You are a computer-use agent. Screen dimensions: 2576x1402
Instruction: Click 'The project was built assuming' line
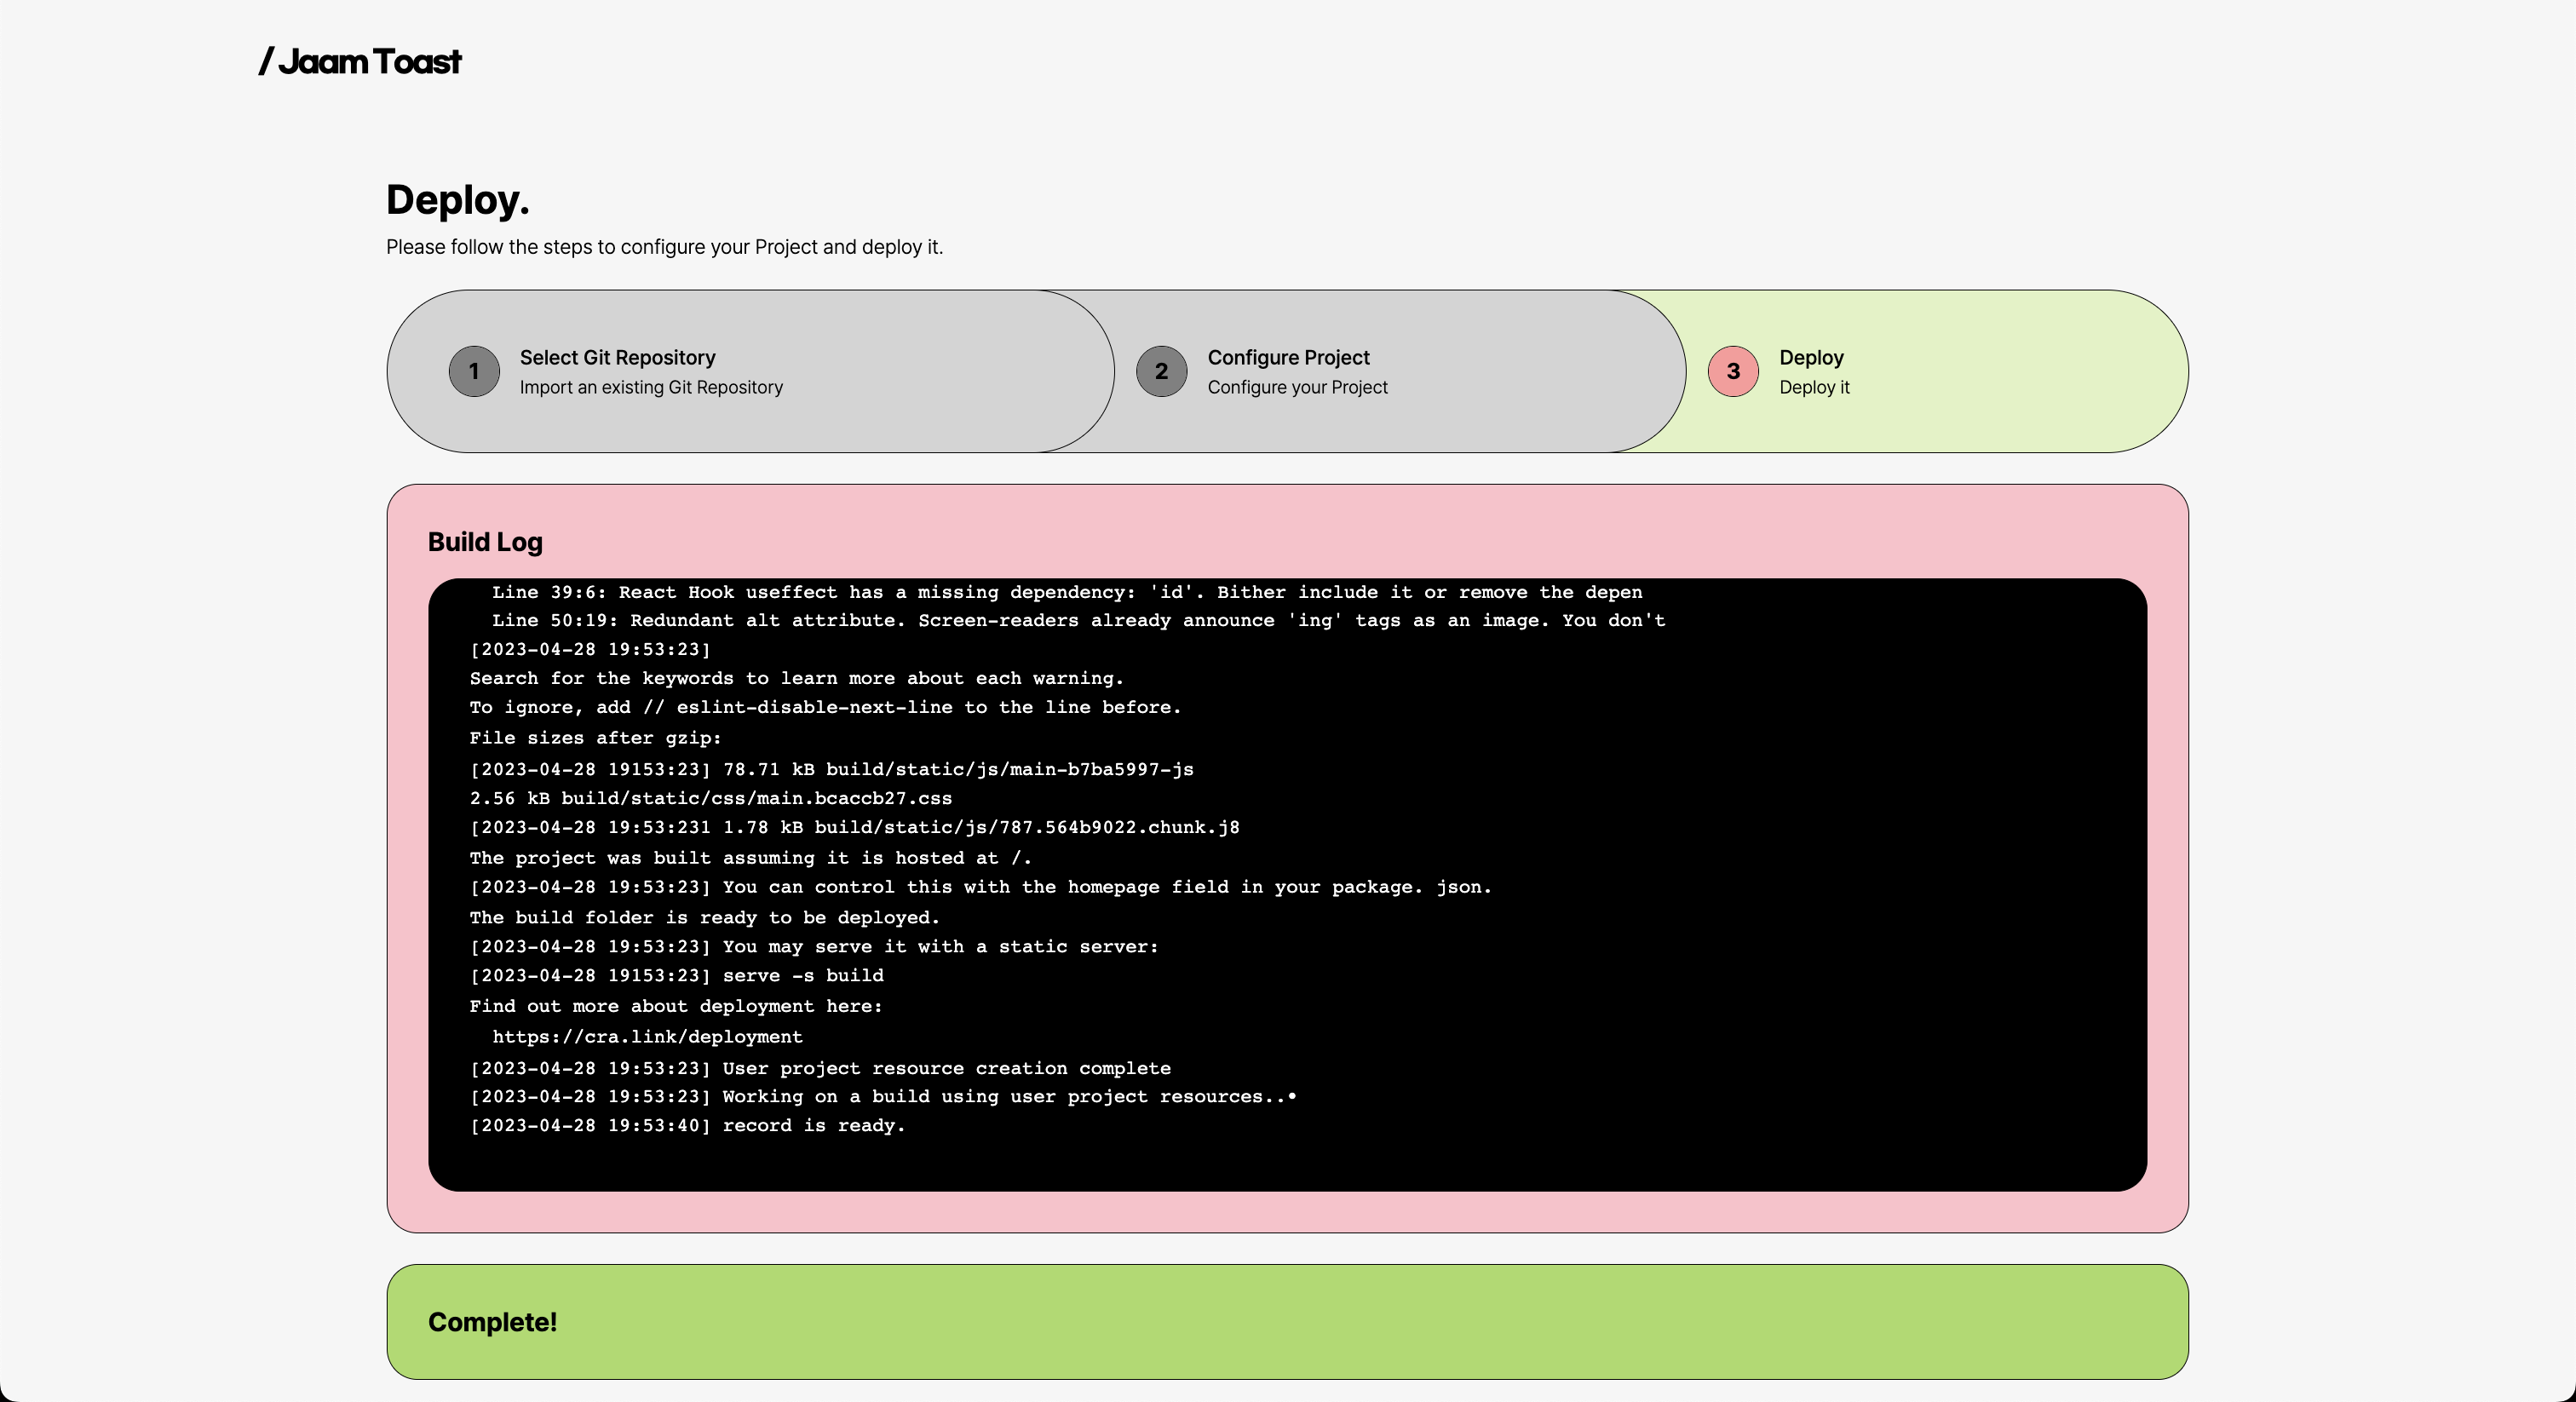click(750, 858)
